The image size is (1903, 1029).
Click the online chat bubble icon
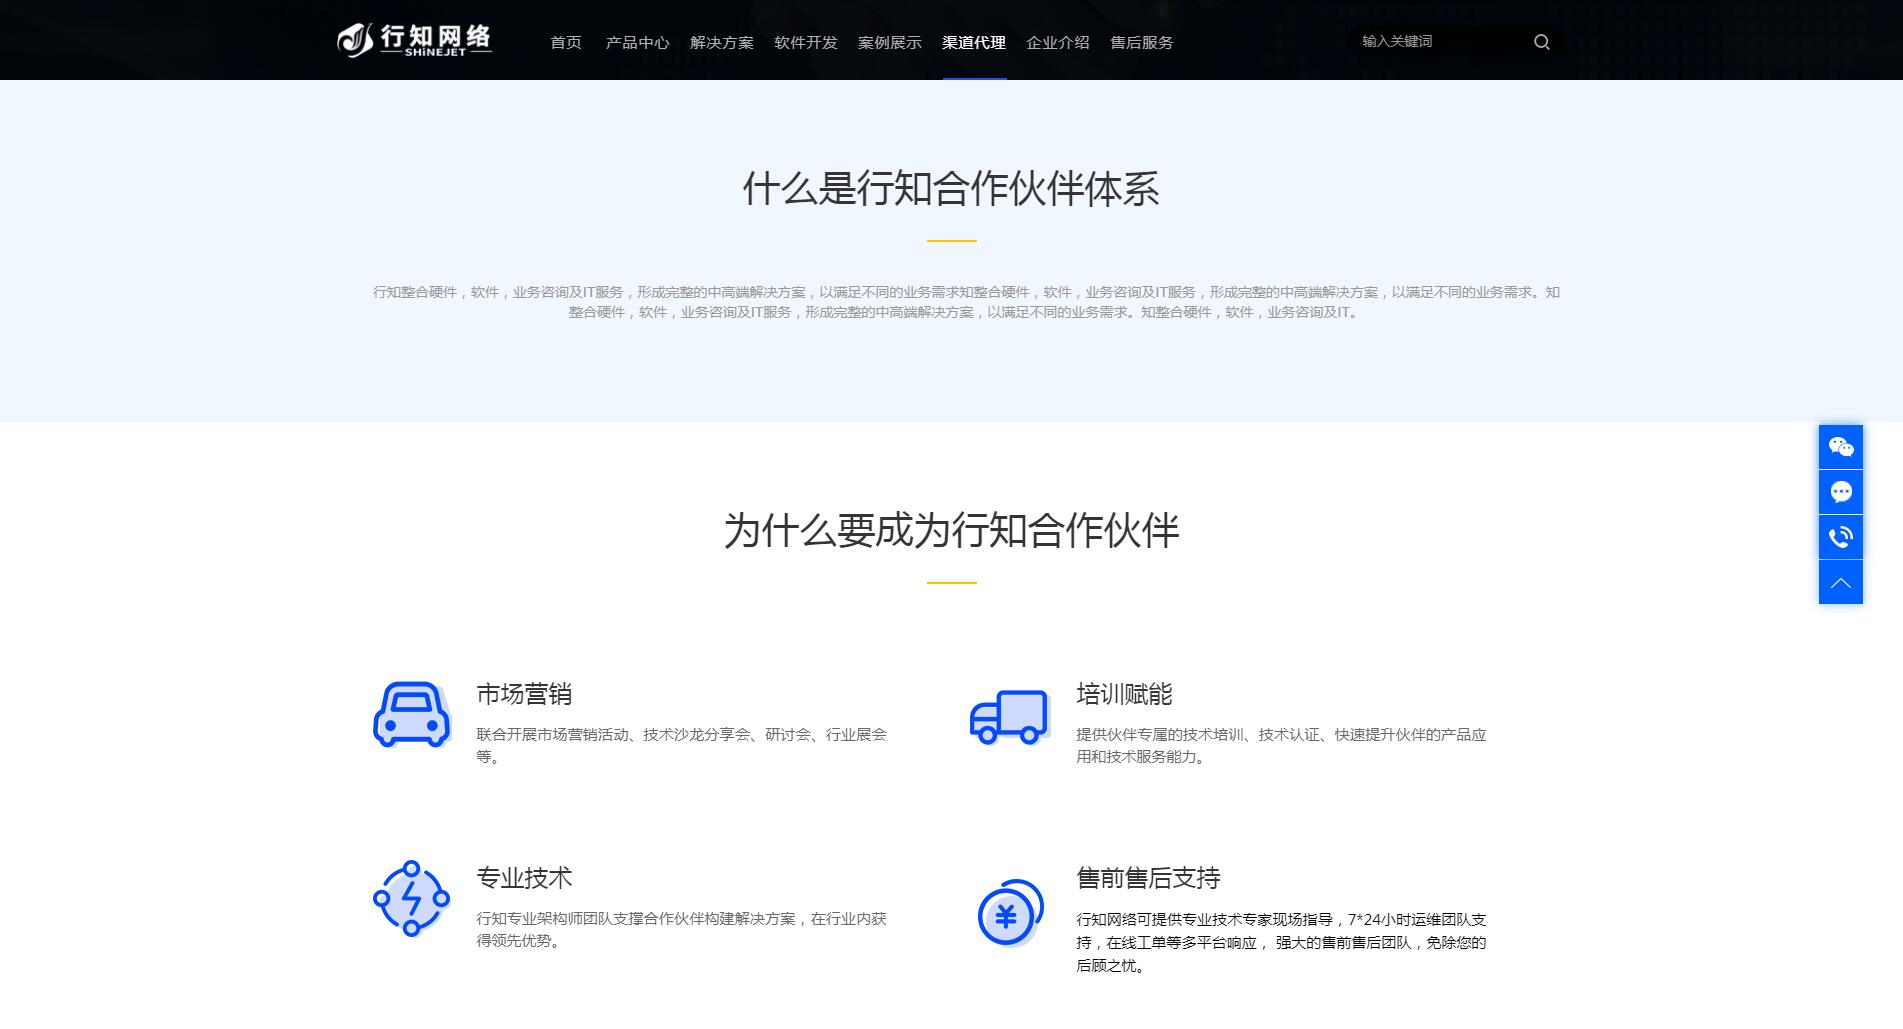[1841, 492]
